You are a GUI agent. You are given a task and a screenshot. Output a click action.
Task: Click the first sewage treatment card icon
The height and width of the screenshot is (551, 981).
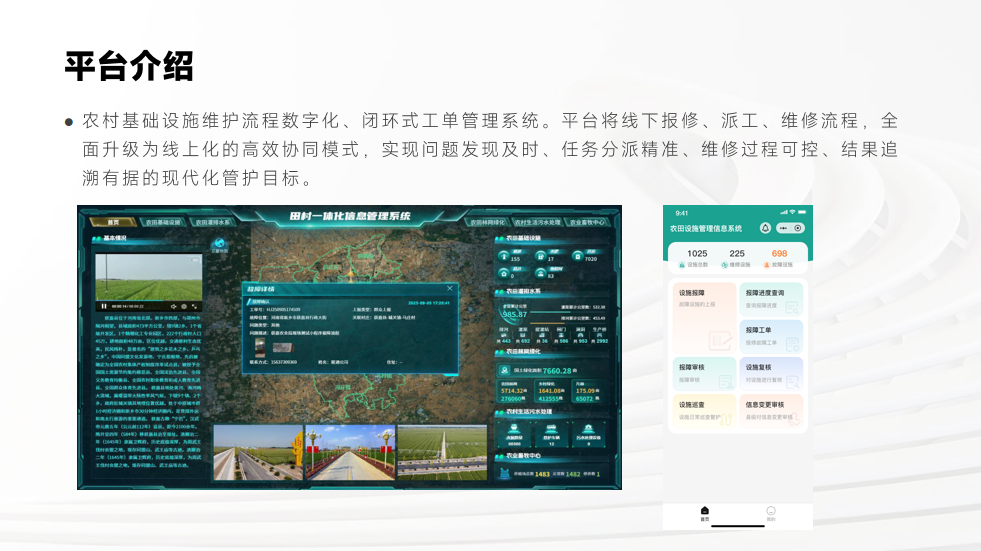point(514,429)
